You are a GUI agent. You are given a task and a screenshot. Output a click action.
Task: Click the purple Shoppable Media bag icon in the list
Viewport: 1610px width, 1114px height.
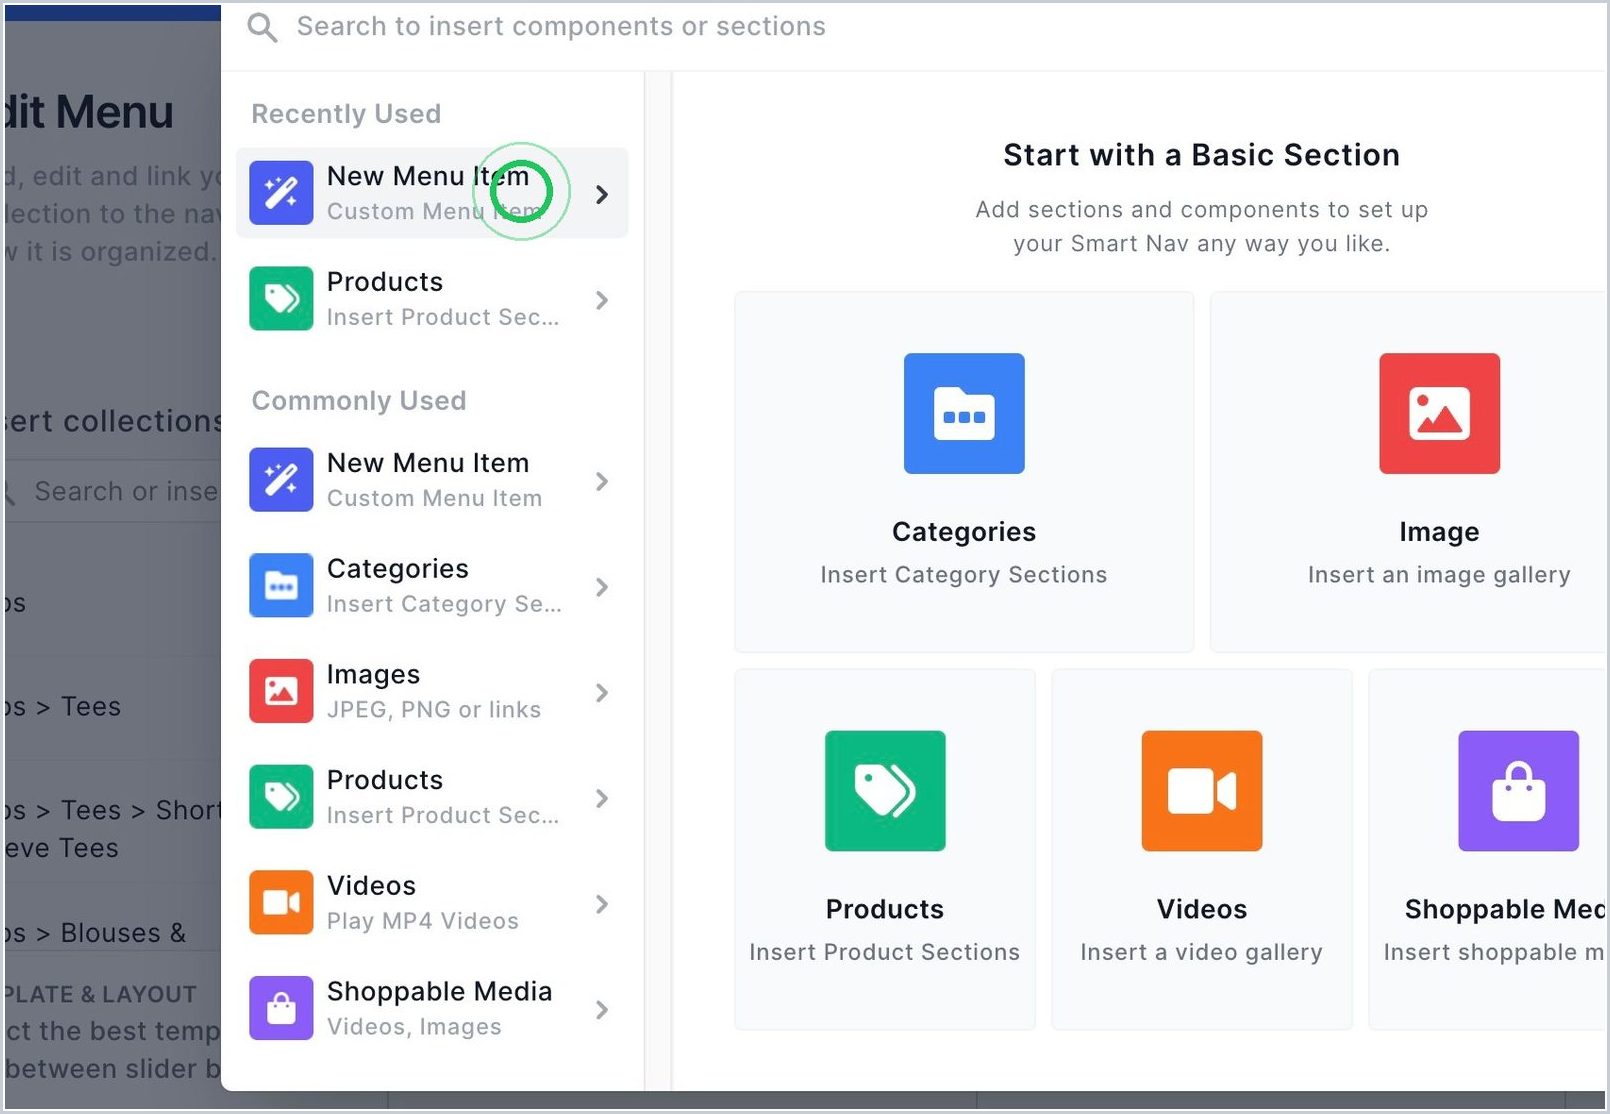(281, 1008)
